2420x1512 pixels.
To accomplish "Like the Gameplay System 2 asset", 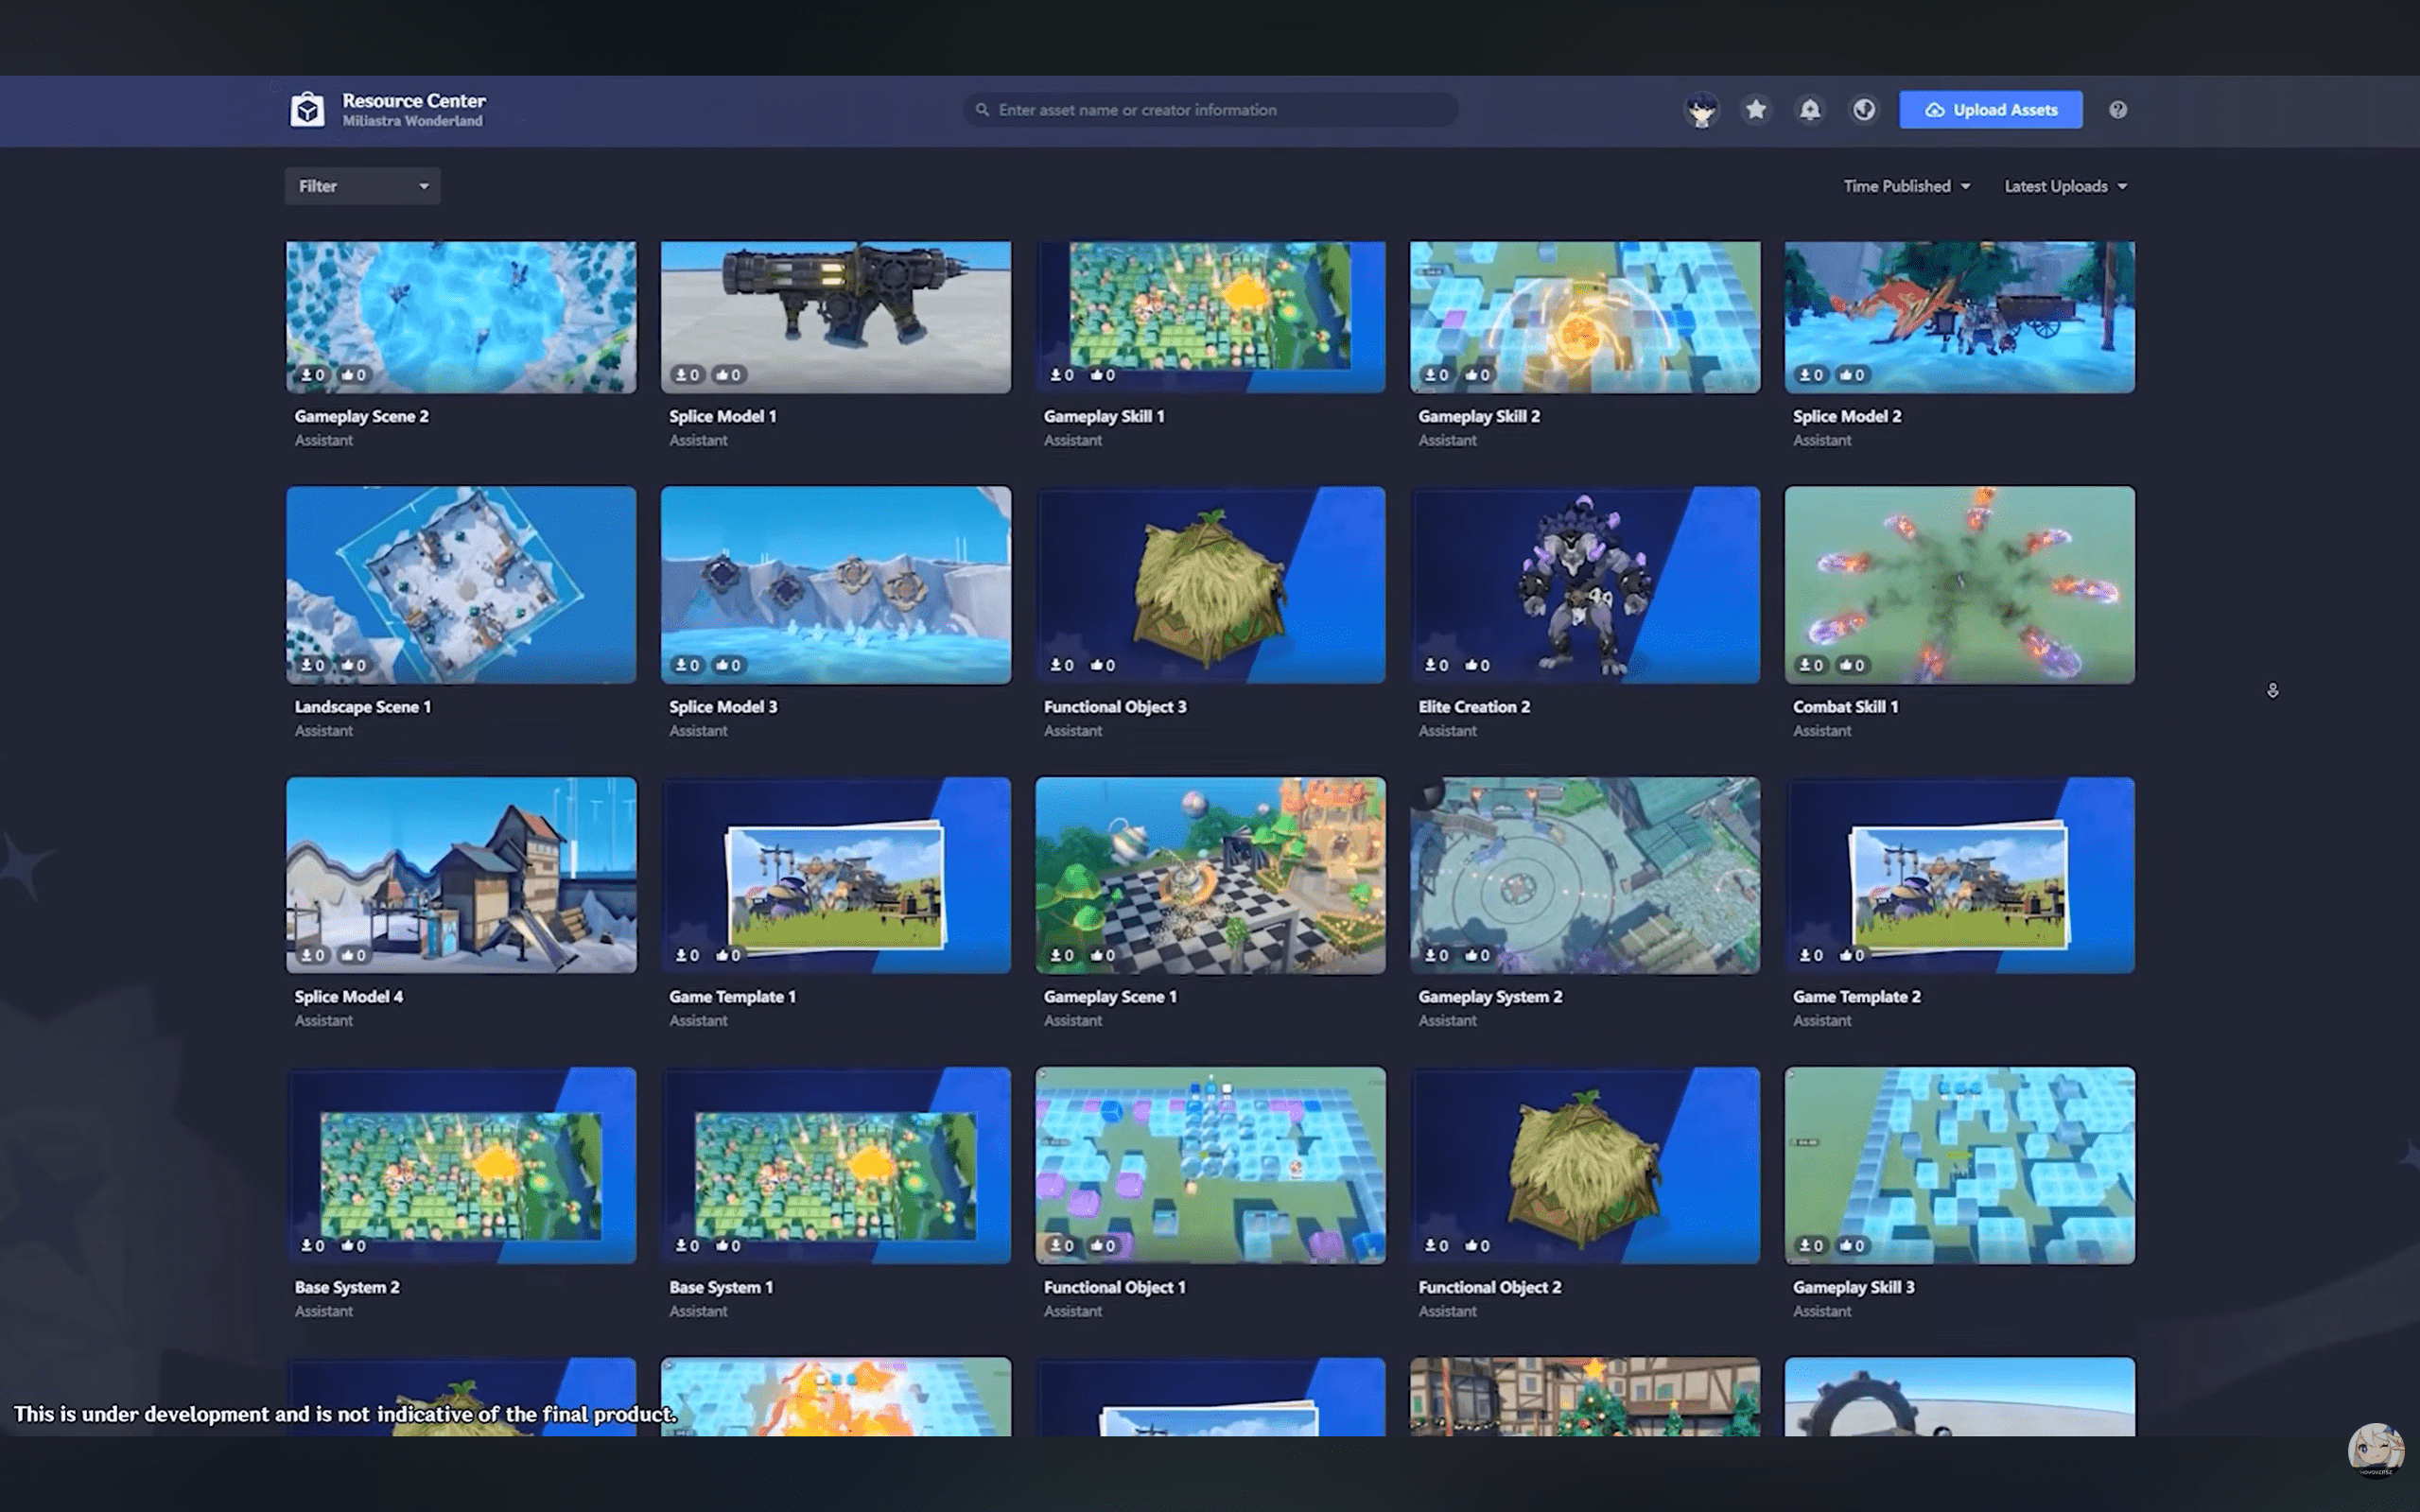I will tap(1471, 955).
